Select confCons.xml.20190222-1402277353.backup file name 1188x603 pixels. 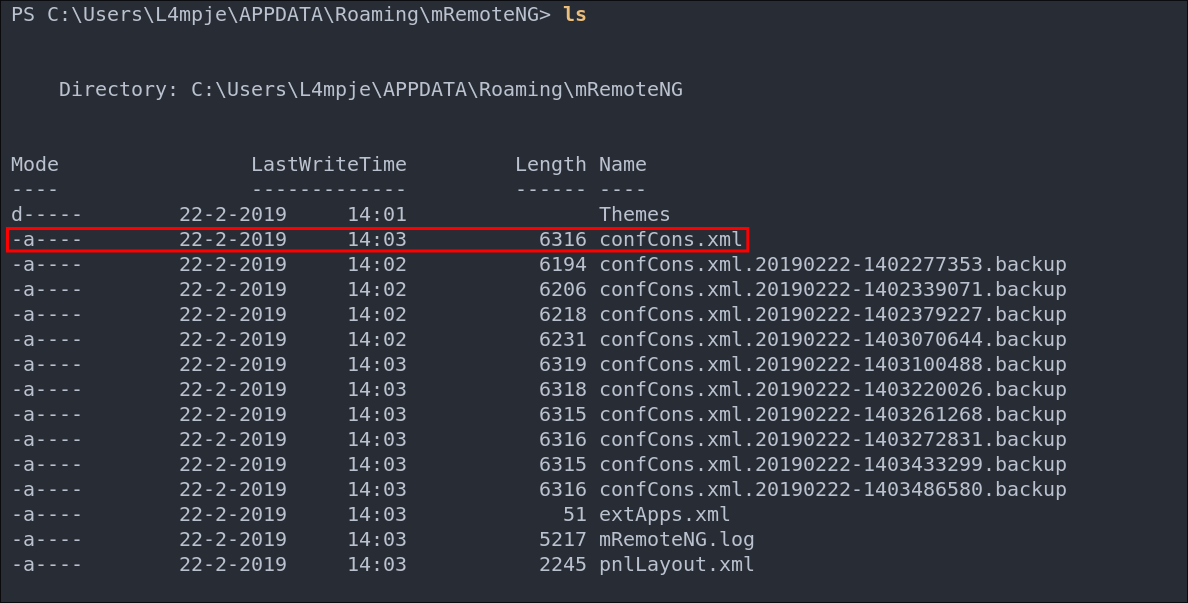(833, 264)
